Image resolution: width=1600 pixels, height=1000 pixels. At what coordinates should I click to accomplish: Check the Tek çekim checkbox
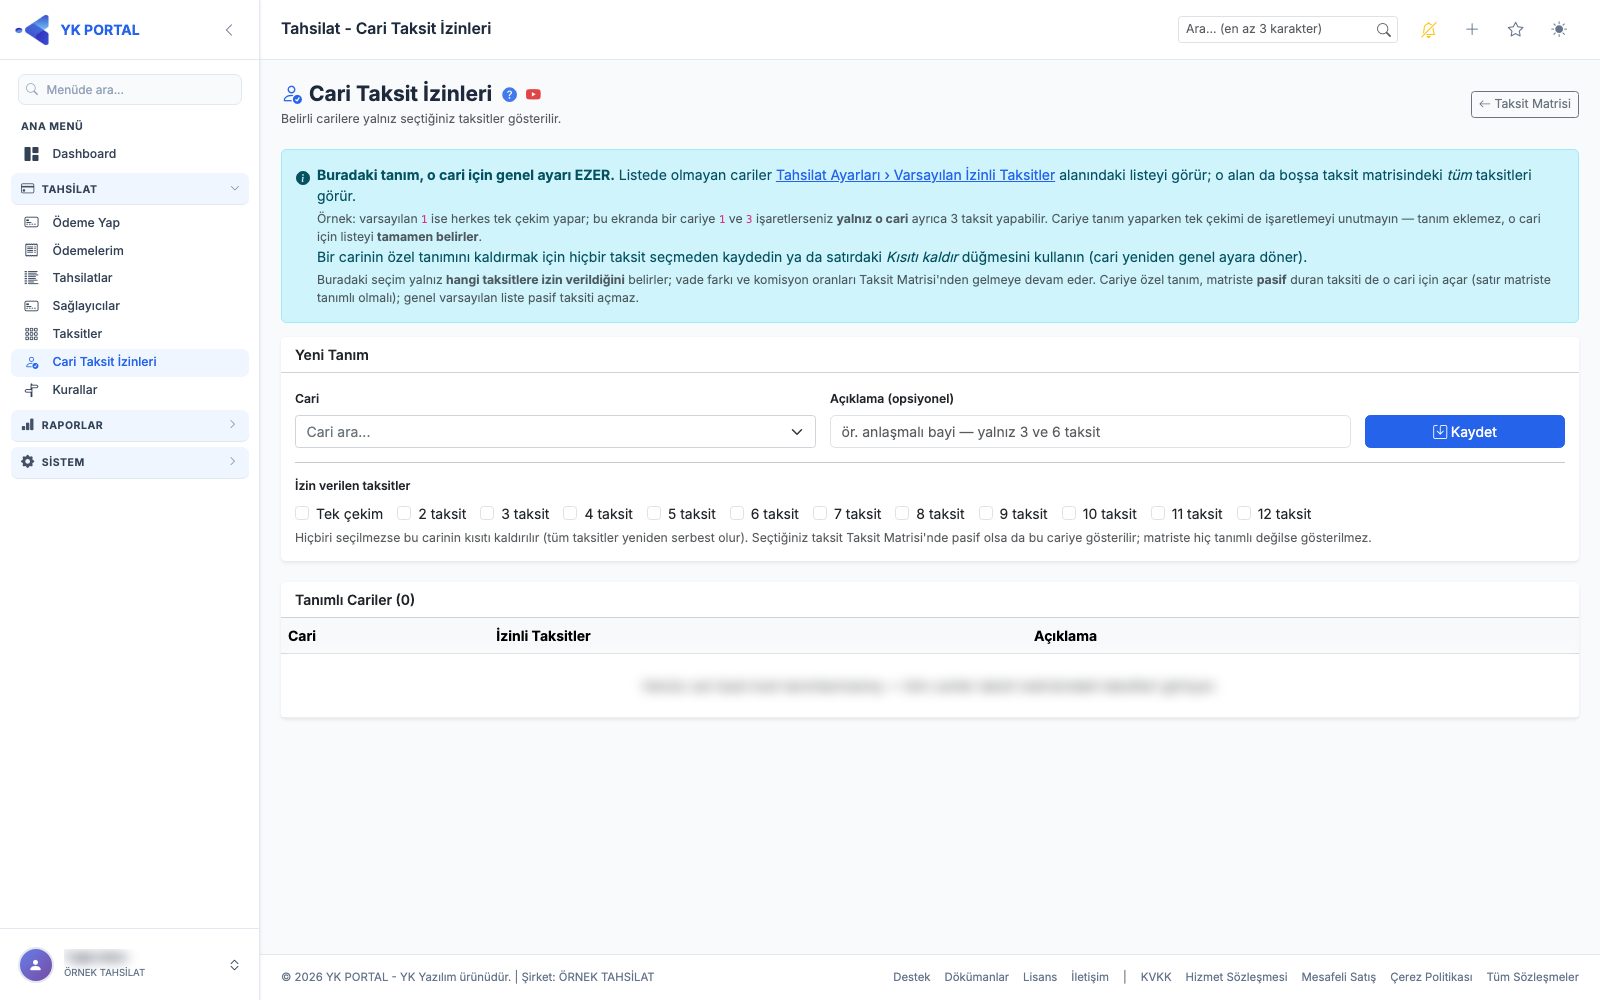point(302,513)
